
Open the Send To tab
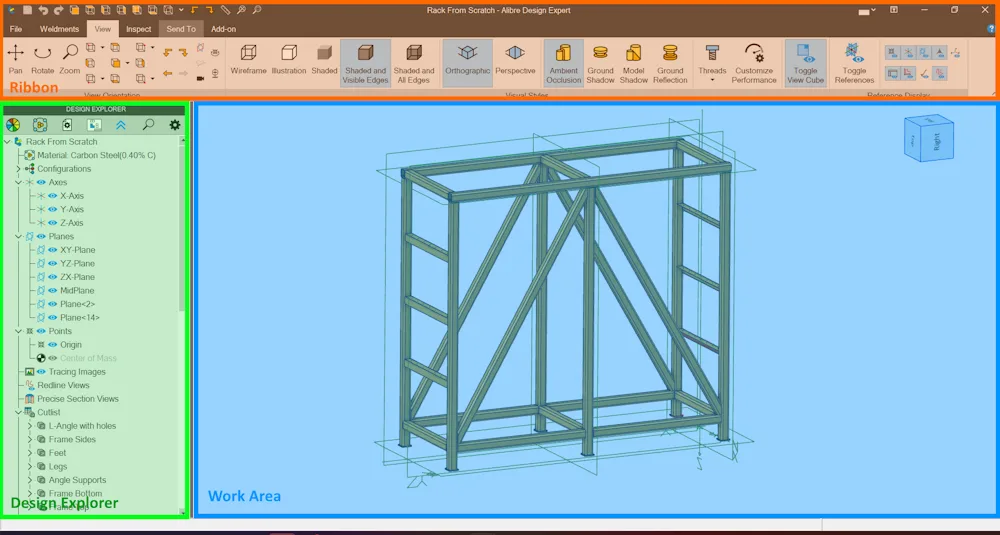point(181,29)
